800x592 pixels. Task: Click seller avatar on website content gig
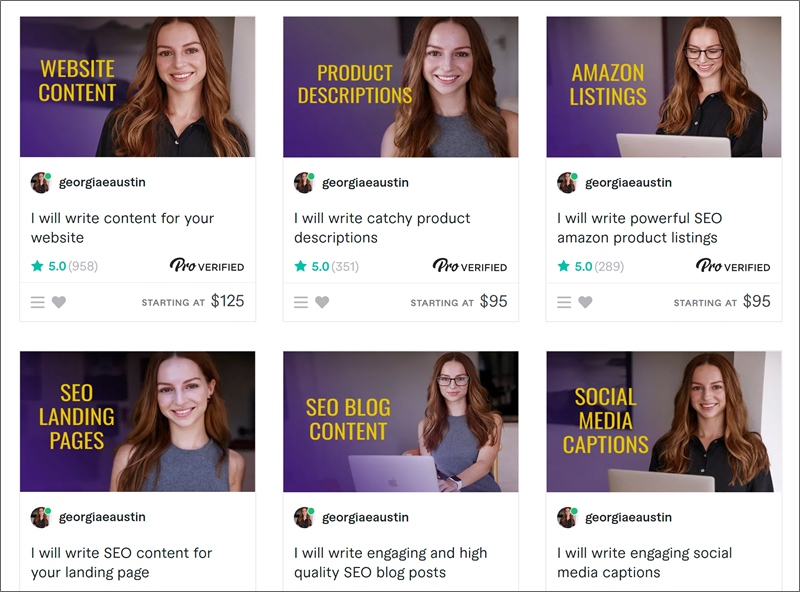tap(41, 183)
